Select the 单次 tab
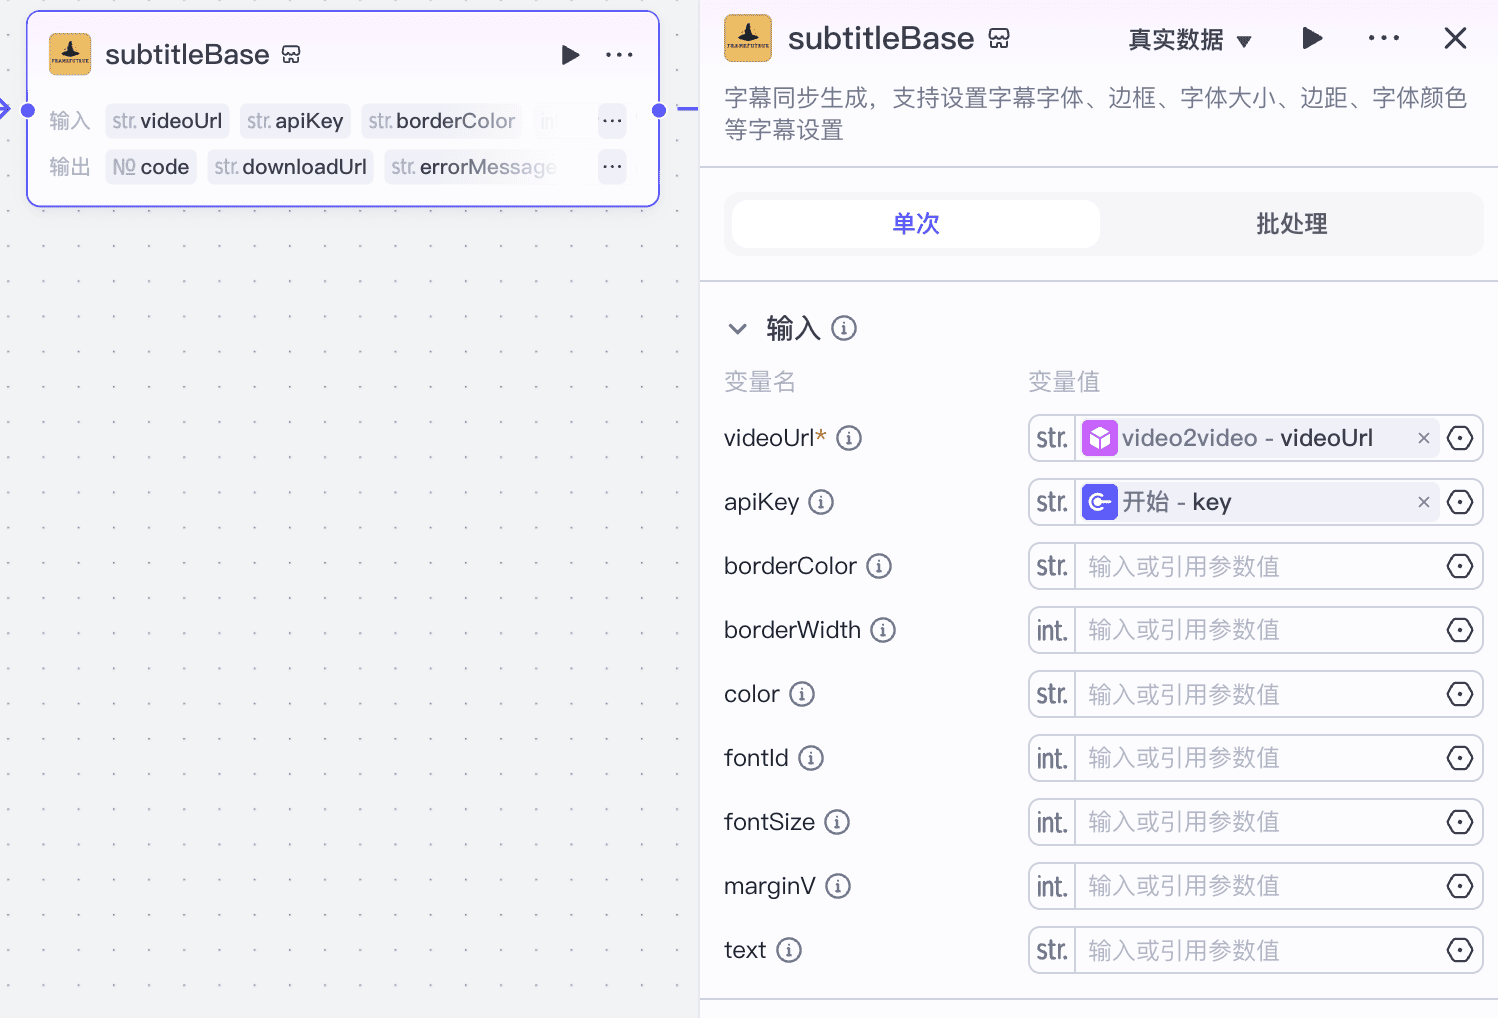Viewport: 1498px width, 1018px height. point(914,224)
